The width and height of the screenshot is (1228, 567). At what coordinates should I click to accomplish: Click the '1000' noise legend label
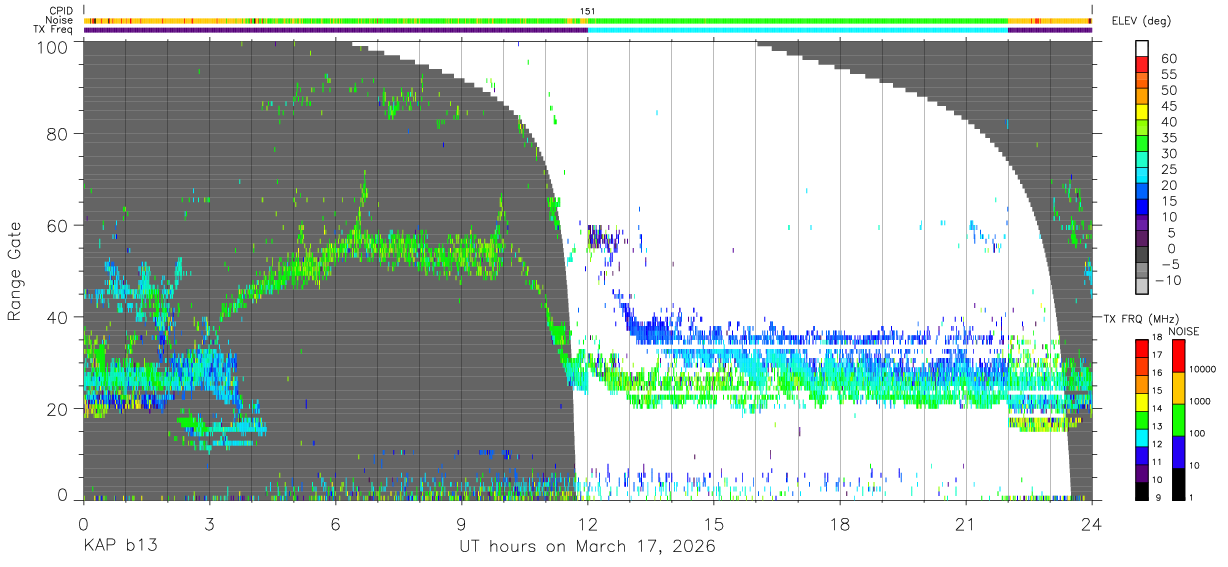pyautogui.click(x=1200, y=400)
